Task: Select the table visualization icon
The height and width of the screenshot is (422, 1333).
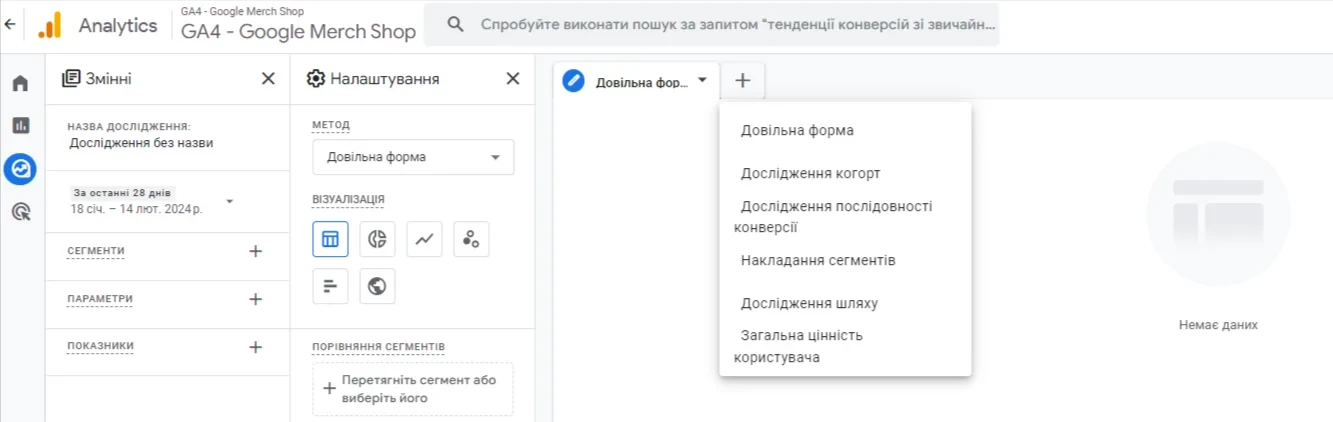Action: [x=330, y=239]
